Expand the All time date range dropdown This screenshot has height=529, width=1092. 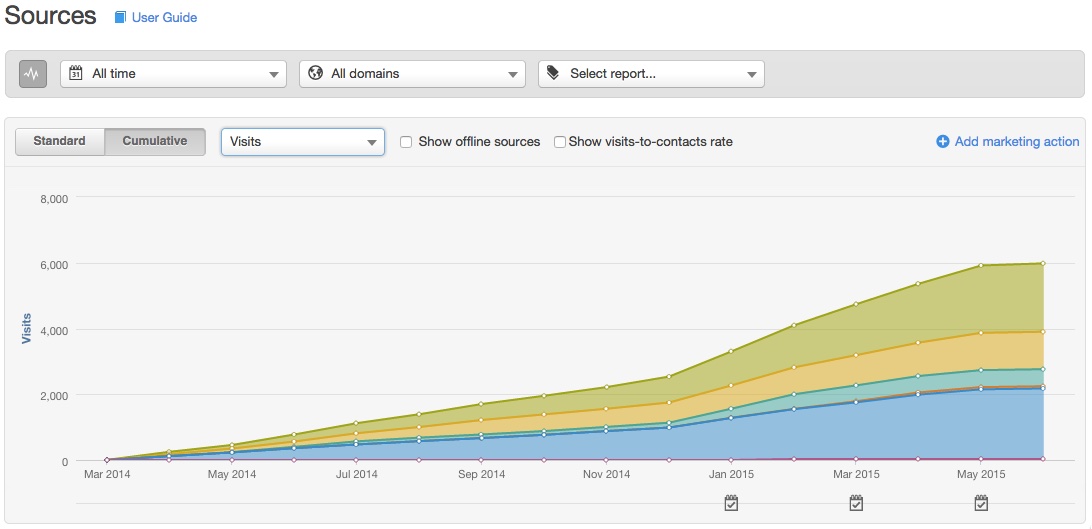(x=173, y=74)
